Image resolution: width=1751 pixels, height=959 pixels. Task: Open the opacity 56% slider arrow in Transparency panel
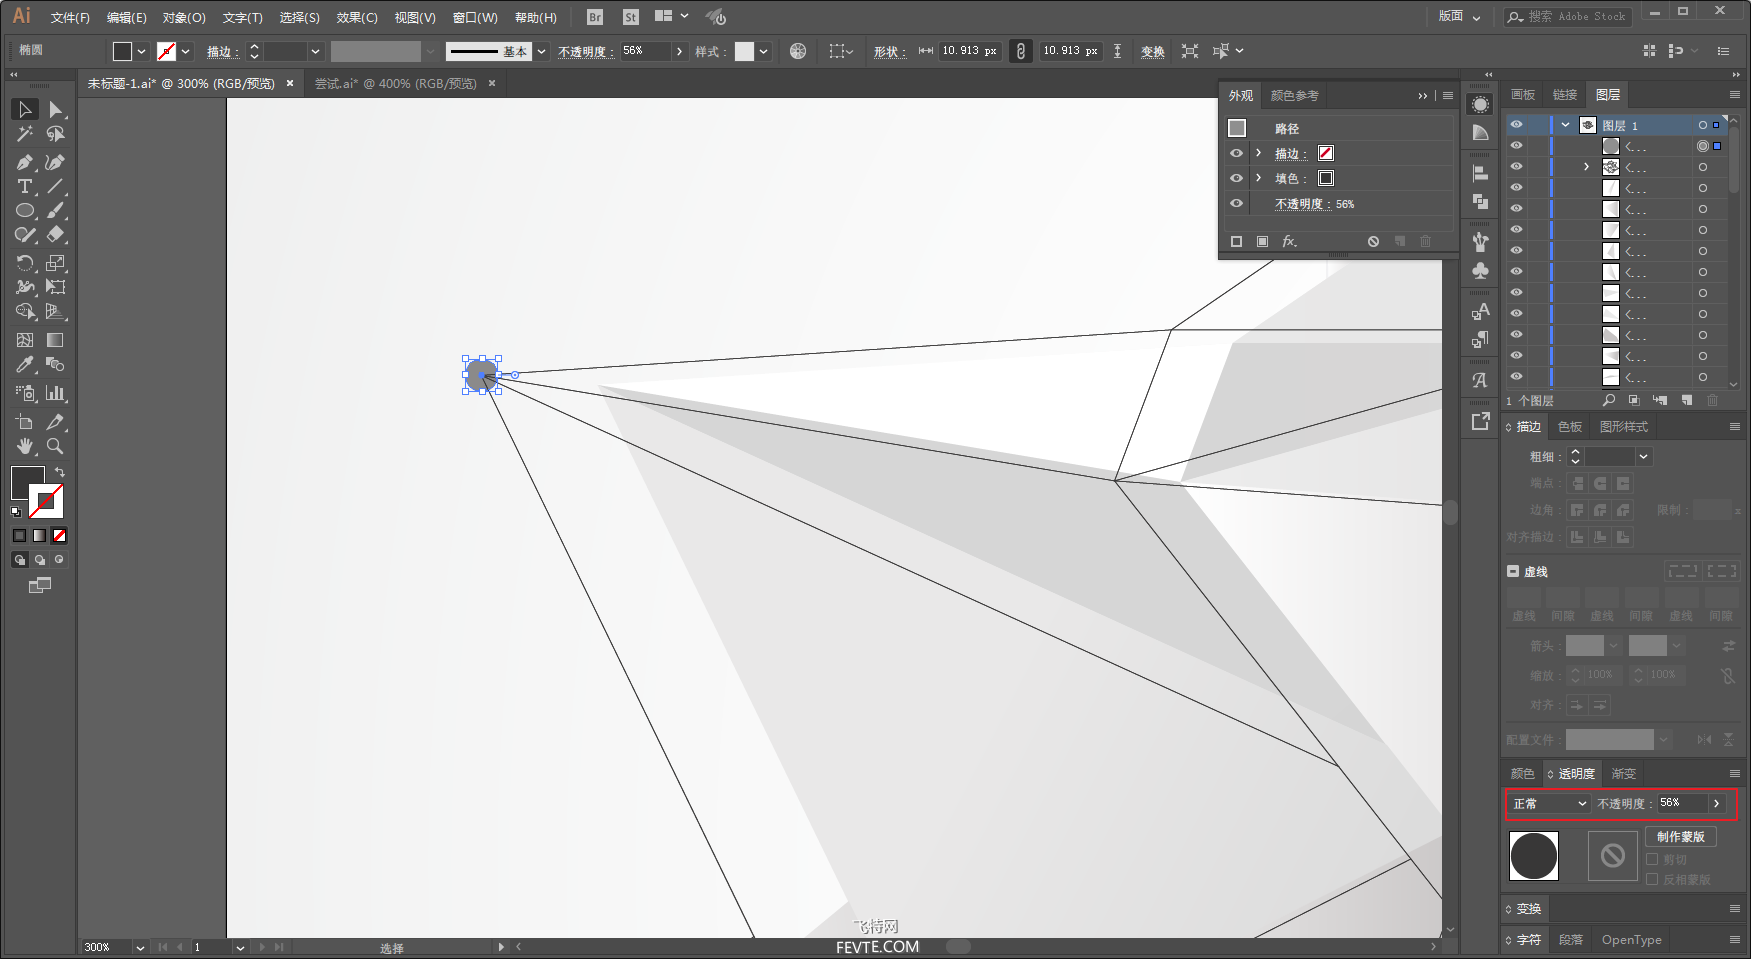1717,803
